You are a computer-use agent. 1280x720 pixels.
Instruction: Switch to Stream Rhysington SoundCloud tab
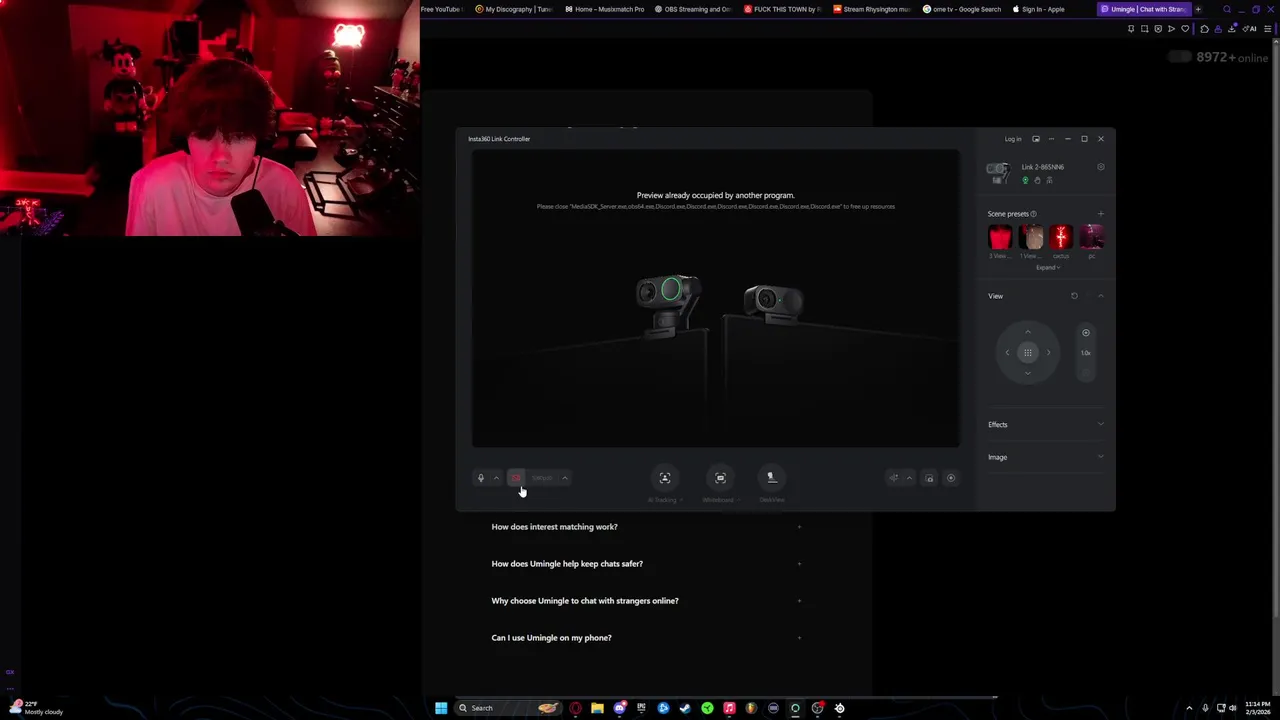872,9
